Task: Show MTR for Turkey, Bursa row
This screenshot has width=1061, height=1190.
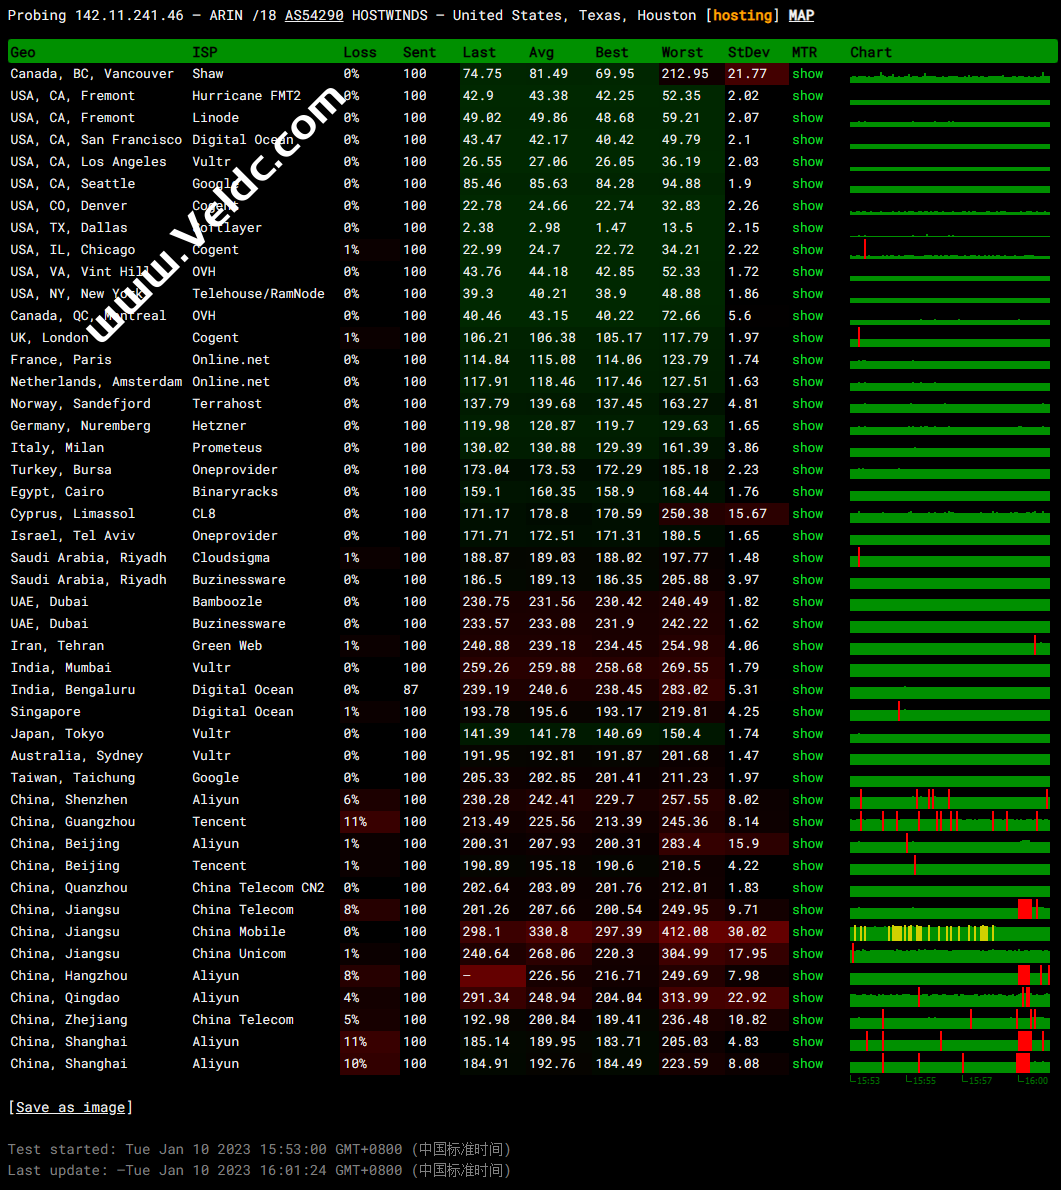Action: pyautogui.click(x=808, y=470)
